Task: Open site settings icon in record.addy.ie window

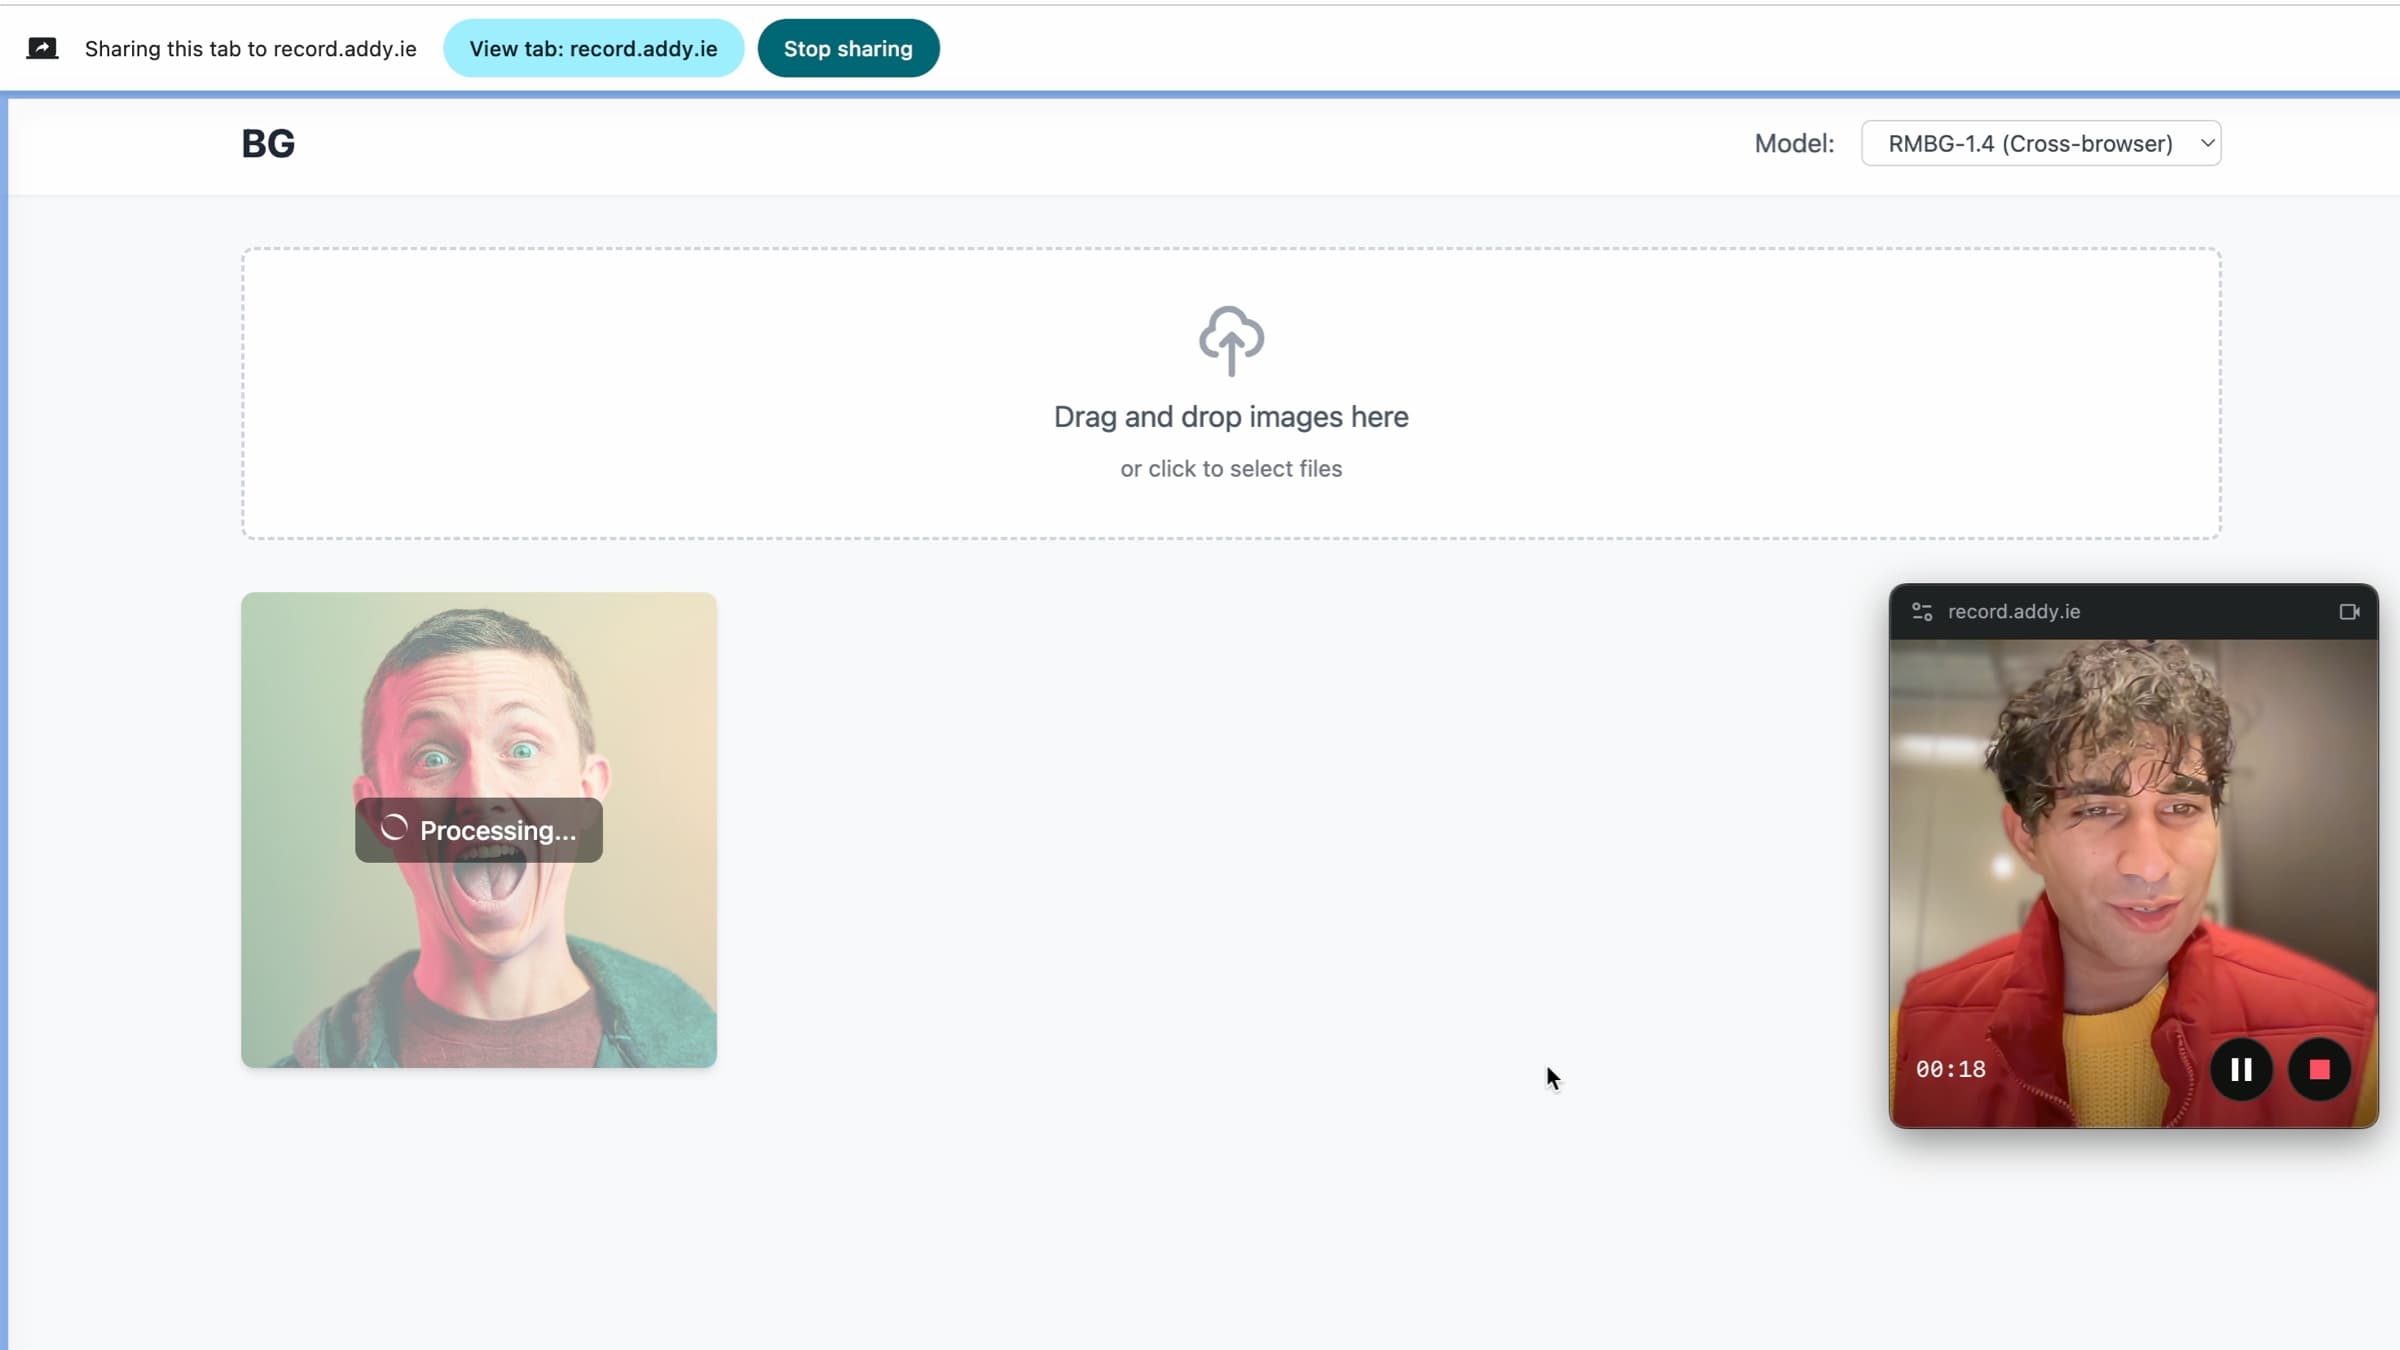Action: pos(1922,612)
